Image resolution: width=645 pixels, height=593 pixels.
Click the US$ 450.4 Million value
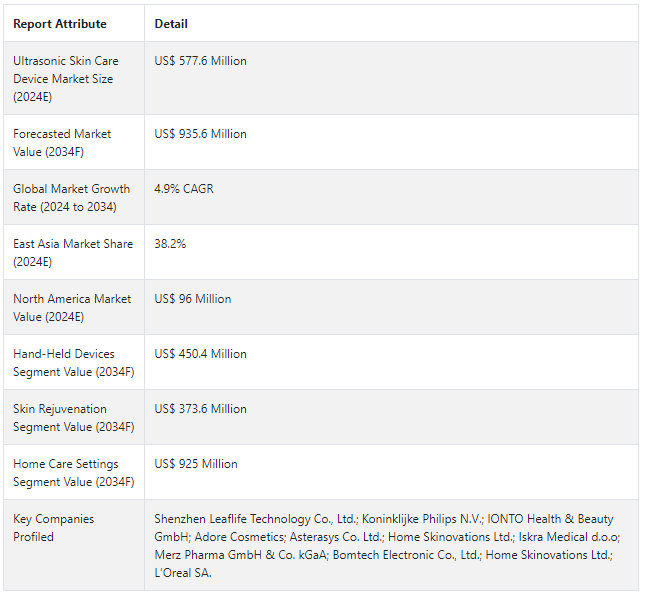200,354
